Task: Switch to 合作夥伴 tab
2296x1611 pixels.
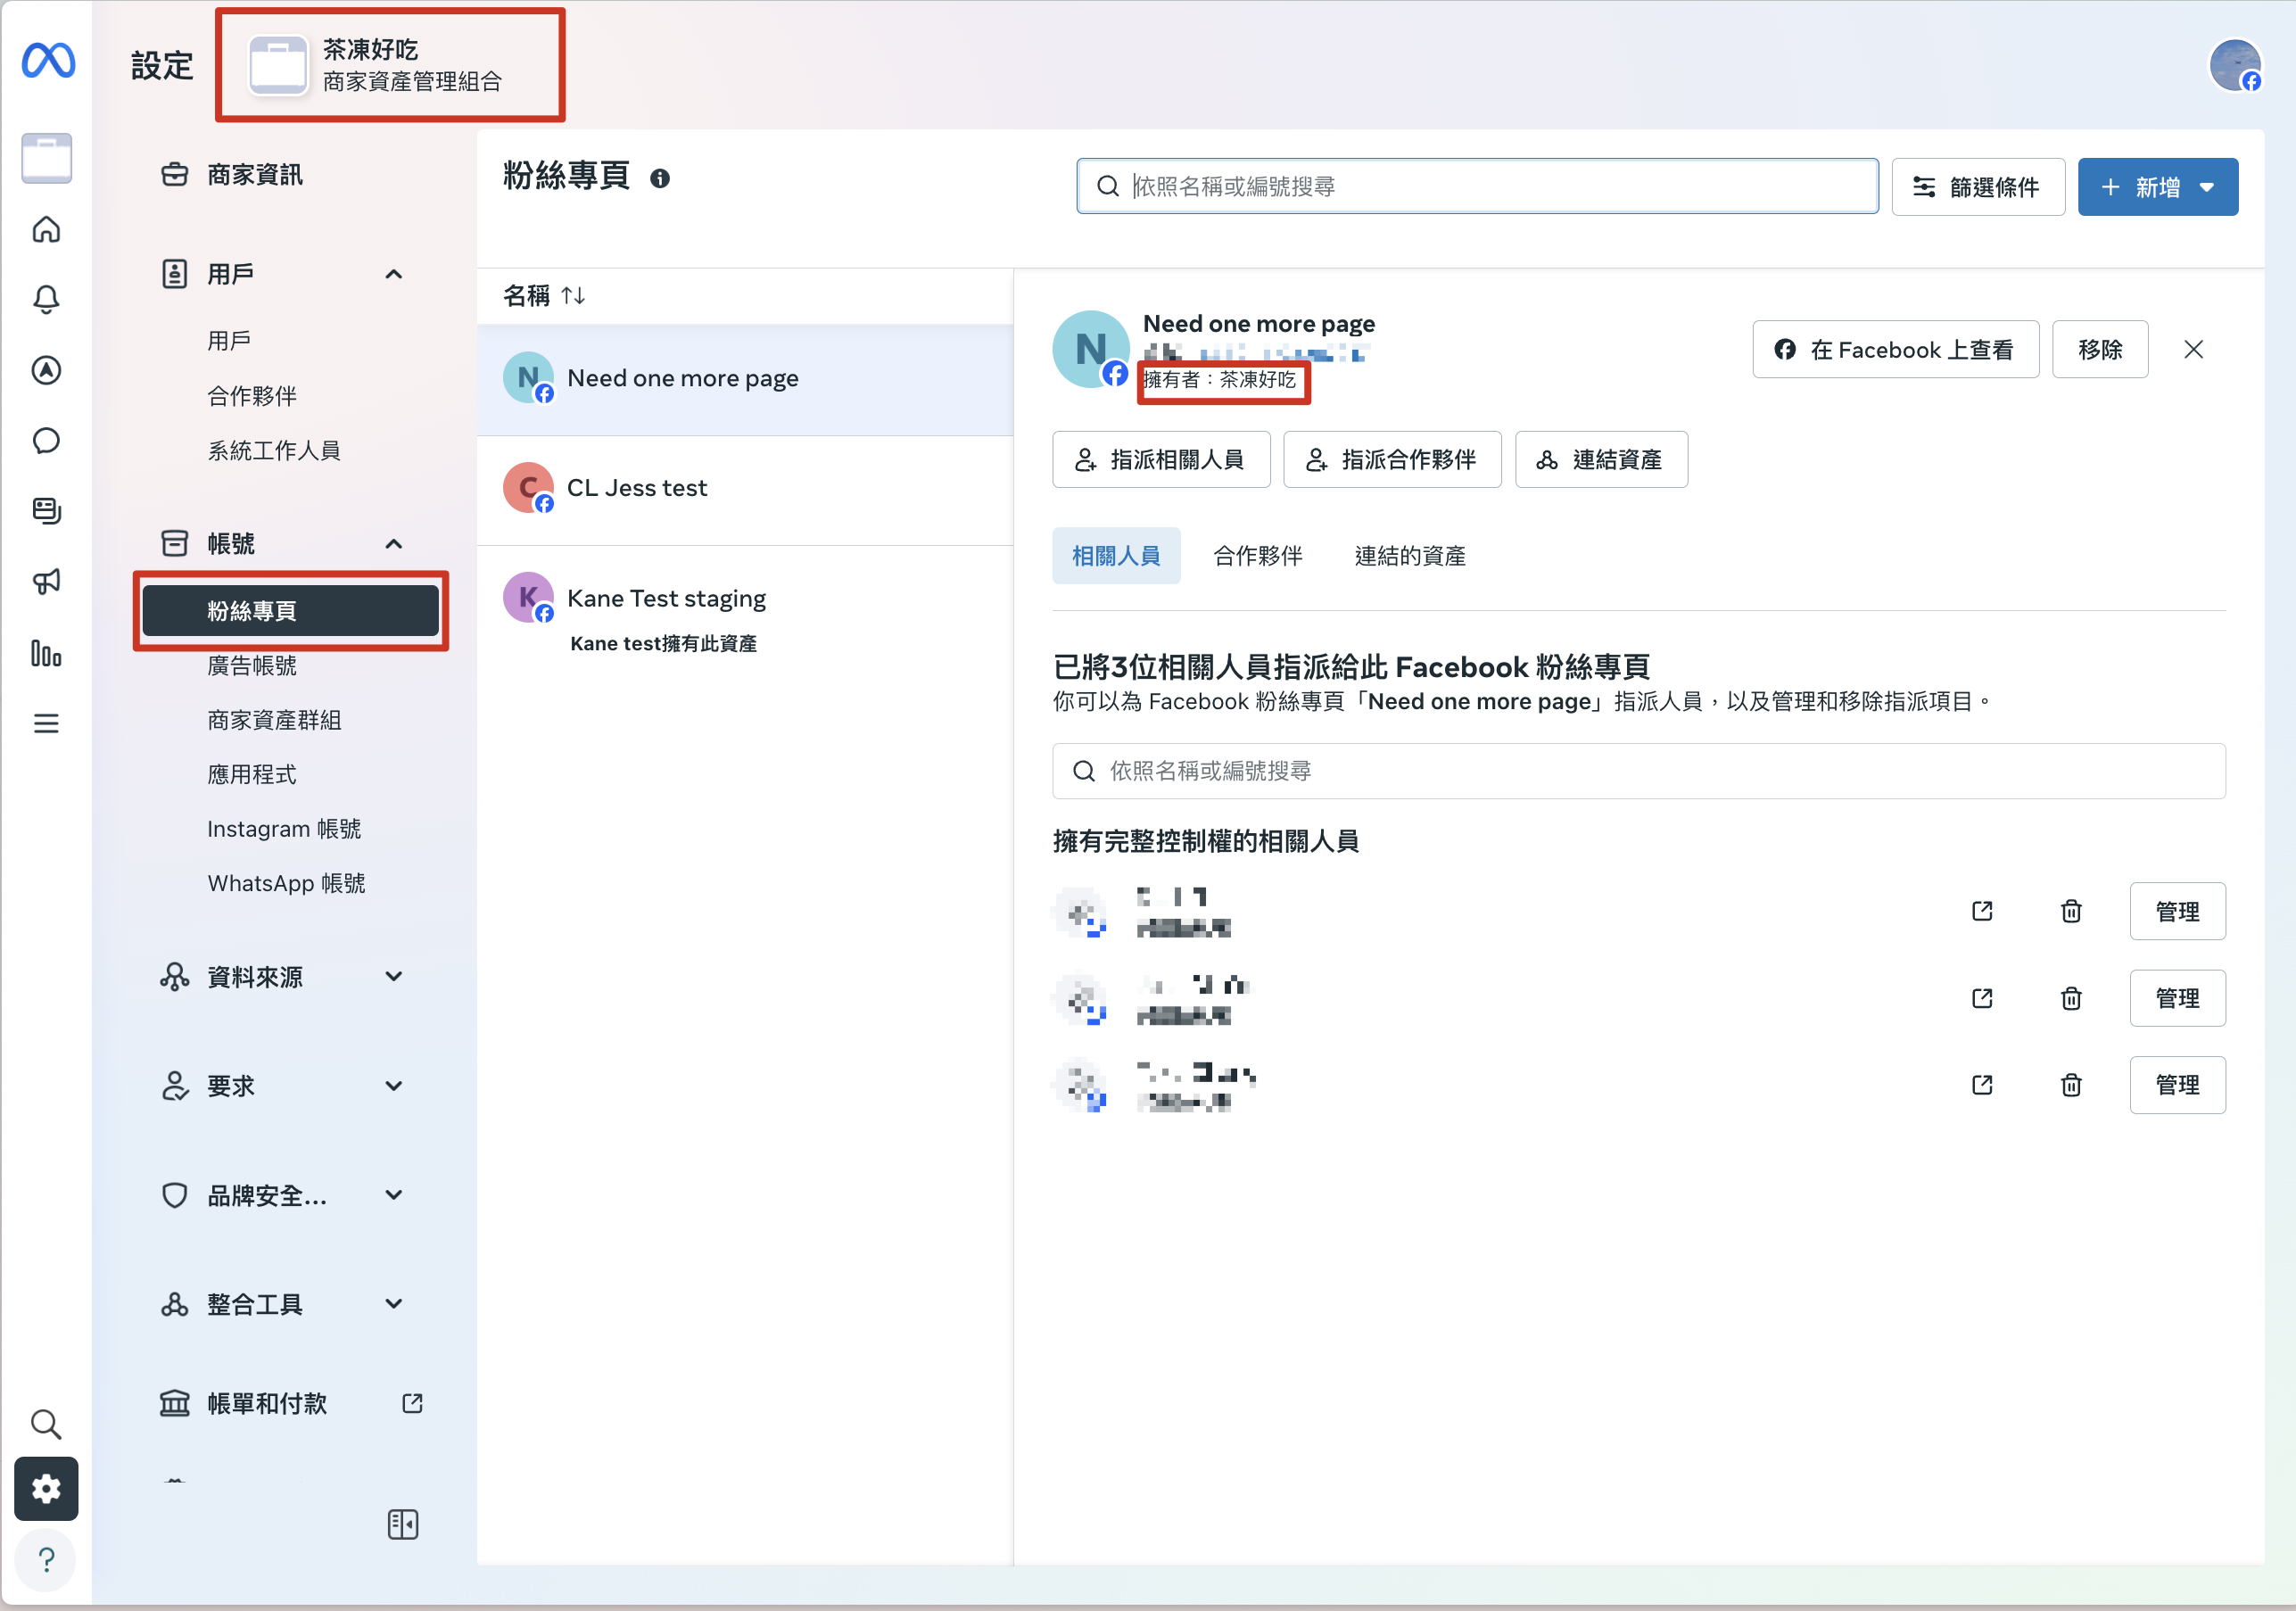Action: coord(1258,556)
